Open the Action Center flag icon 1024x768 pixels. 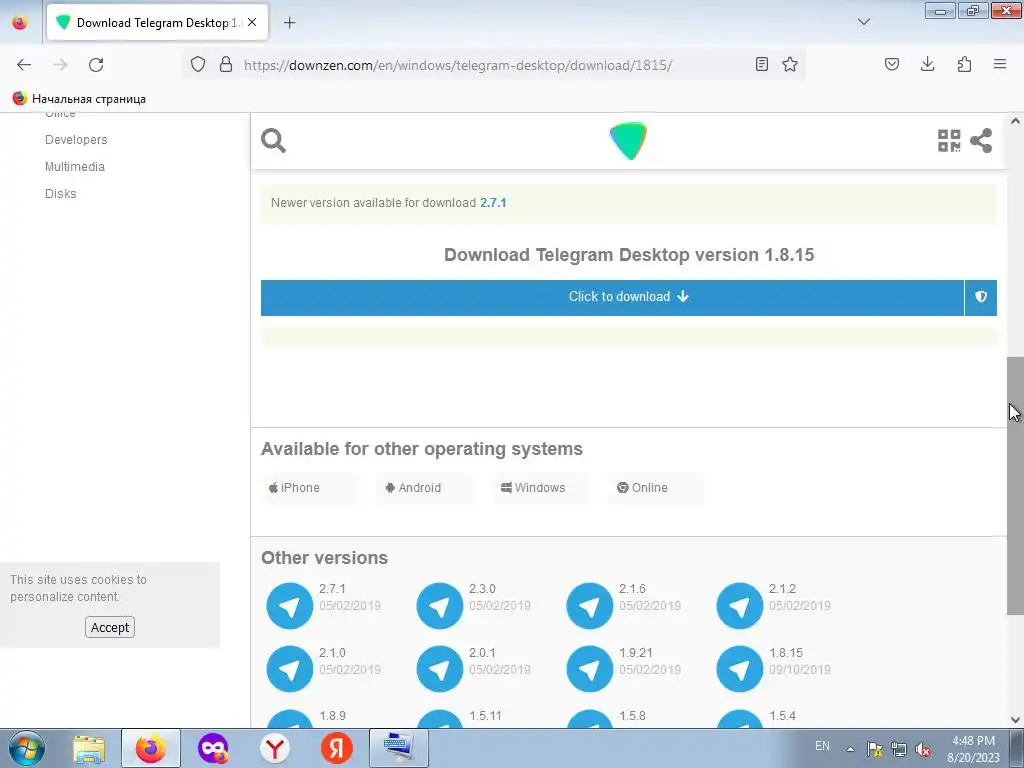click(874, 749)
